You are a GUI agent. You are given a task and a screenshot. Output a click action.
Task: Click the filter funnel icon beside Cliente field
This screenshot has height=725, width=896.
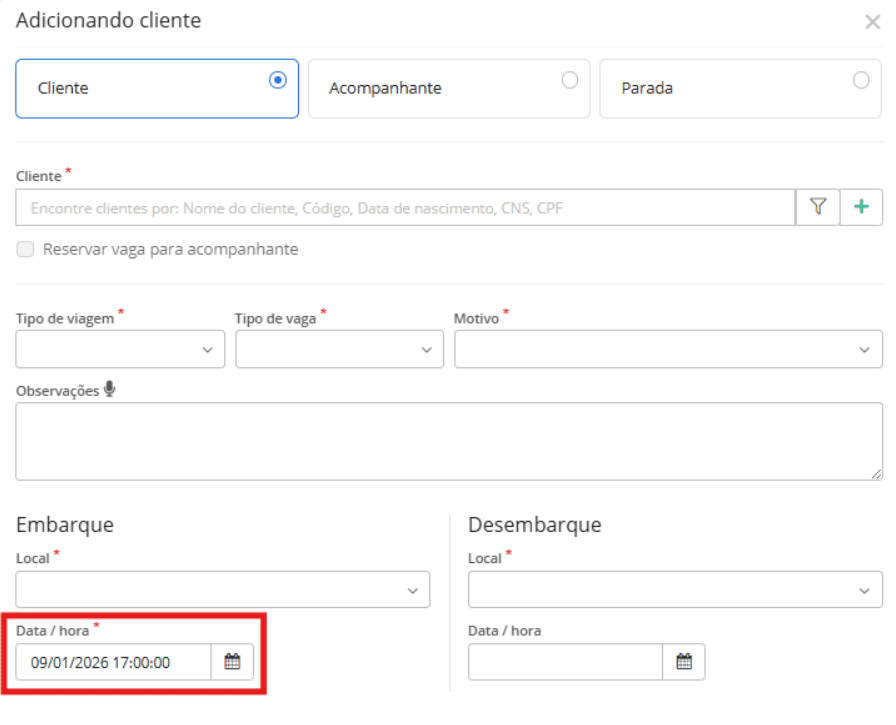tap(818, 207)
